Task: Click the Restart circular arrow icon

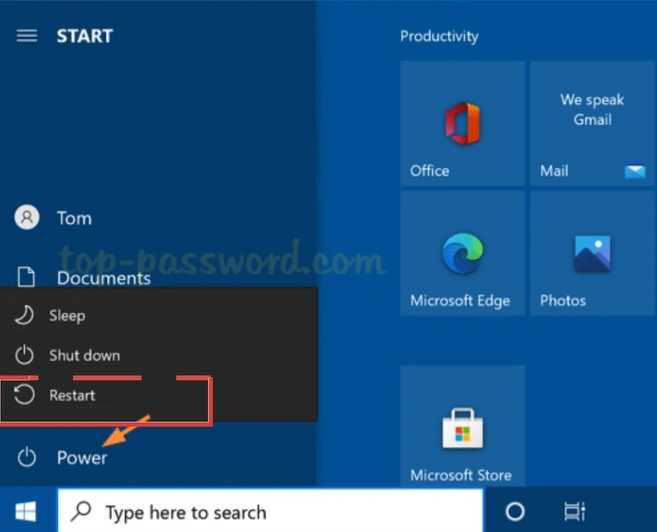Action: tap(24, 395)
